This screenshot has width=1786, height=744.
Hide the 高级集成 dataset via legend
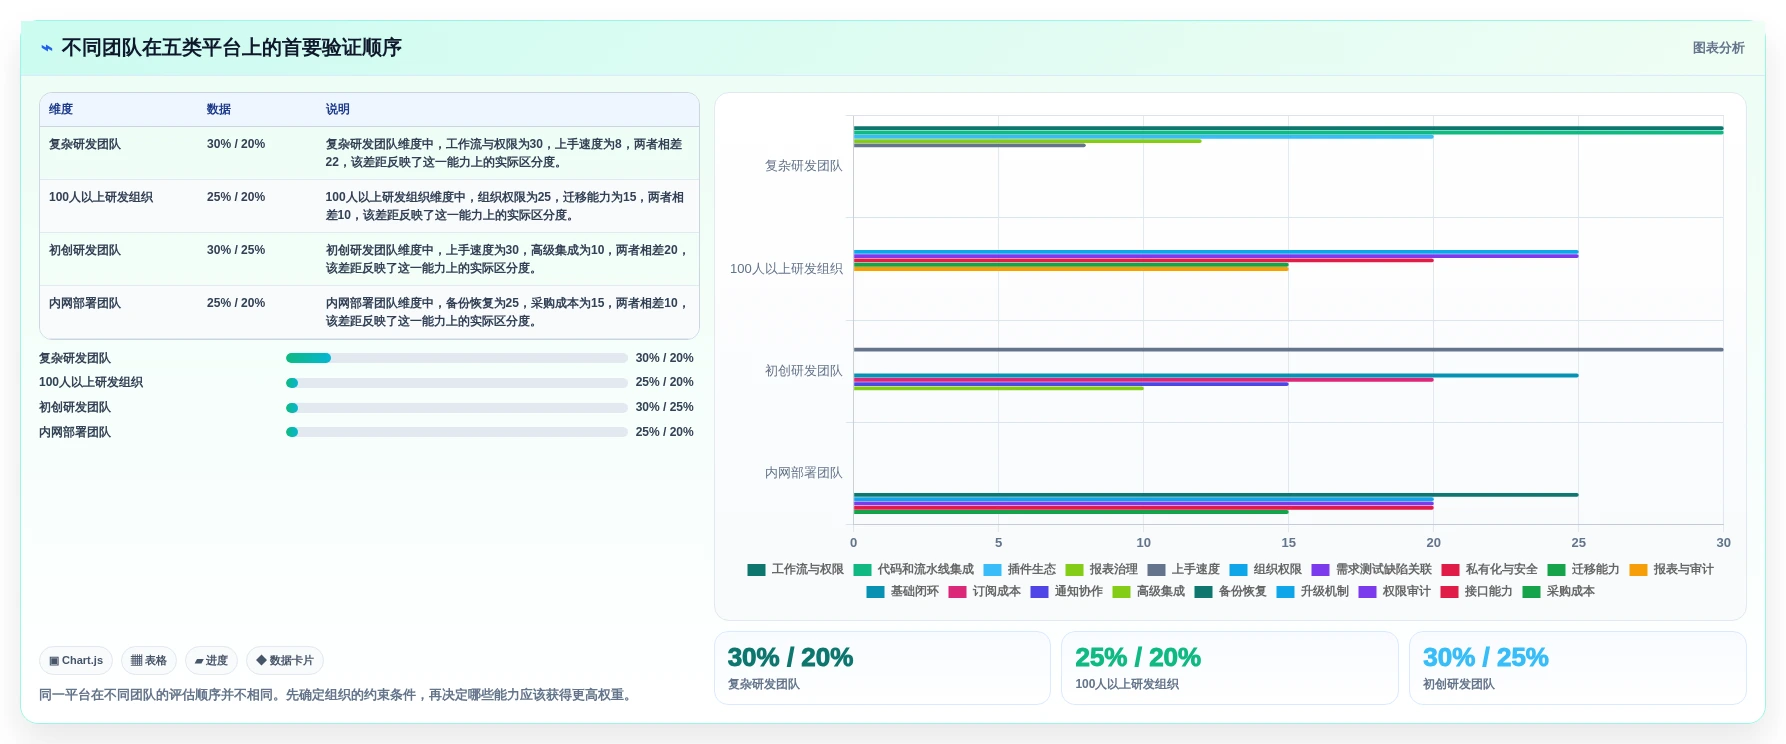(x=1149, y=591)
